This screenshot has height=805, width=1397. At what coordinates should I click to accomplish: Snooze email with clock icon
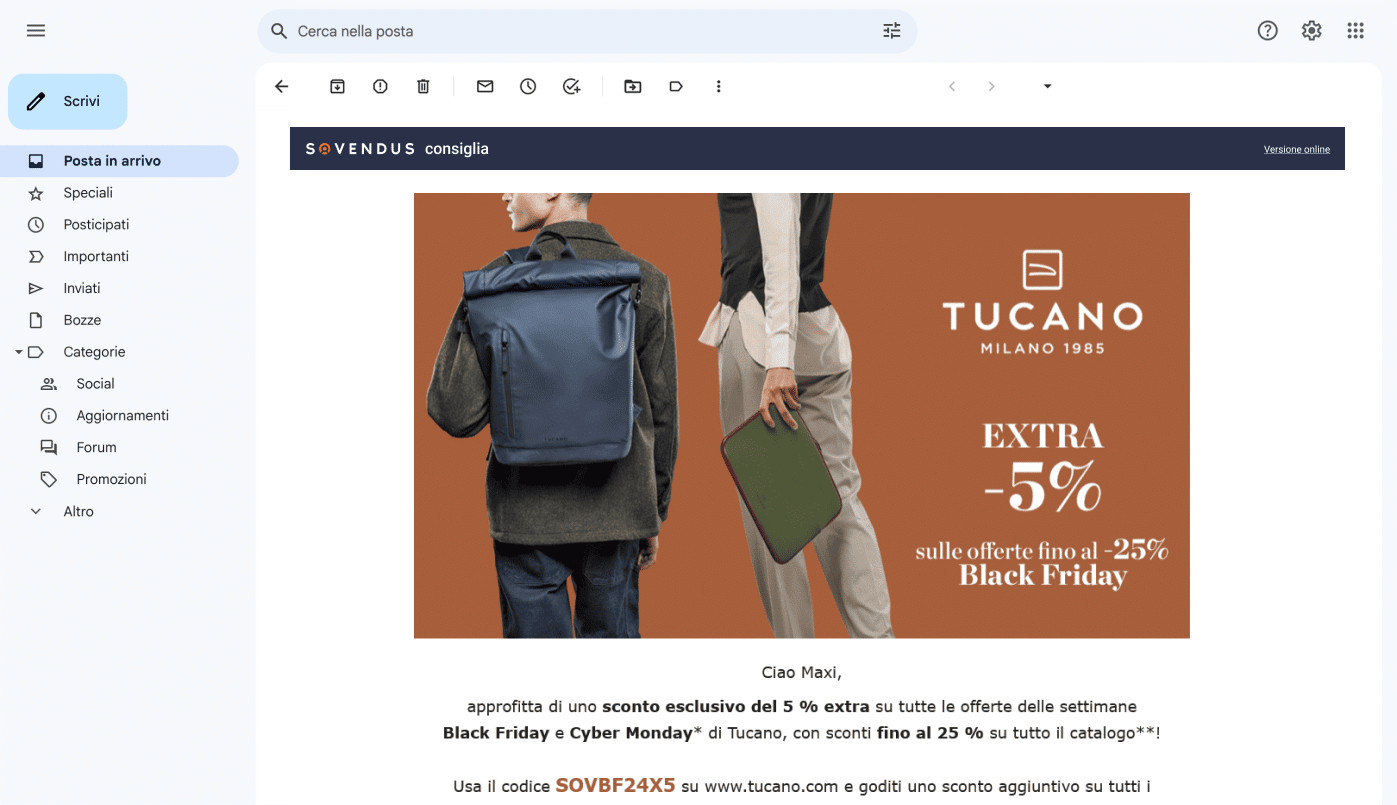pyautogui.click(x=528, y=87)
